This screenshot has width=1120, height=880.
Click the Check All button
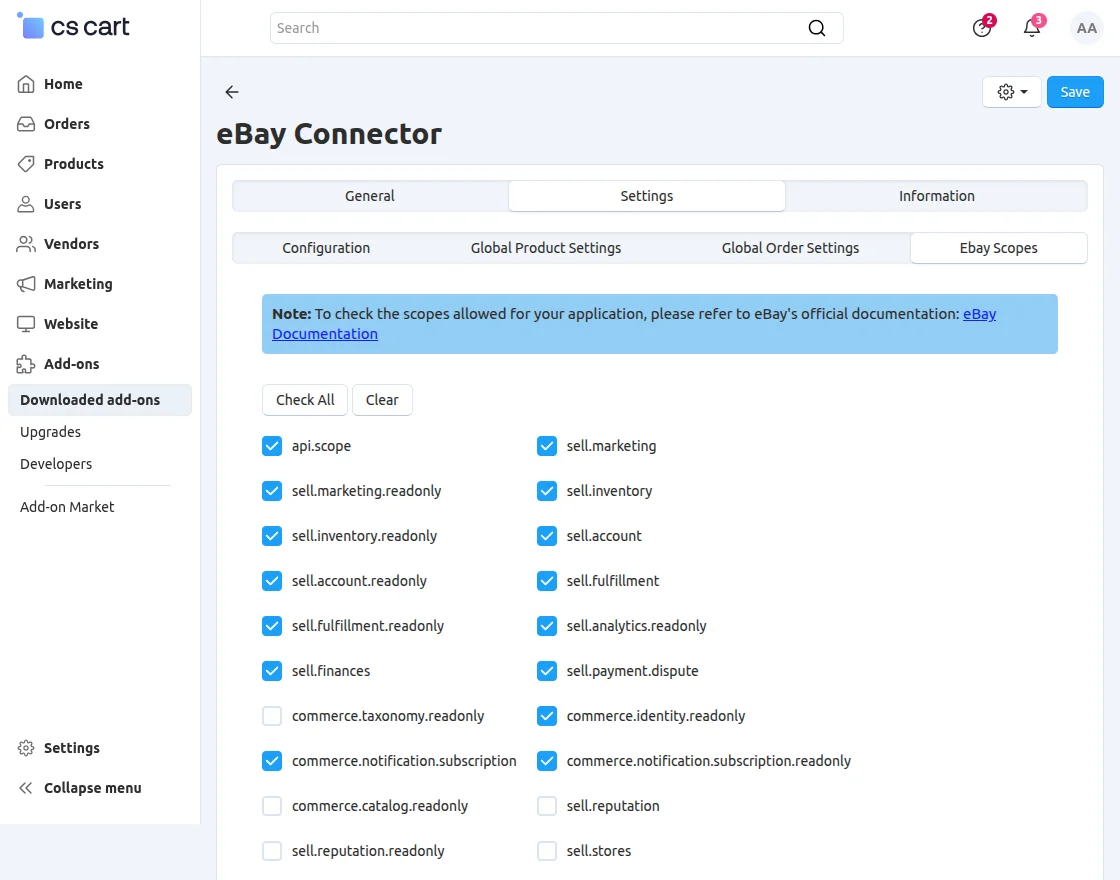[x=305, y=400]
